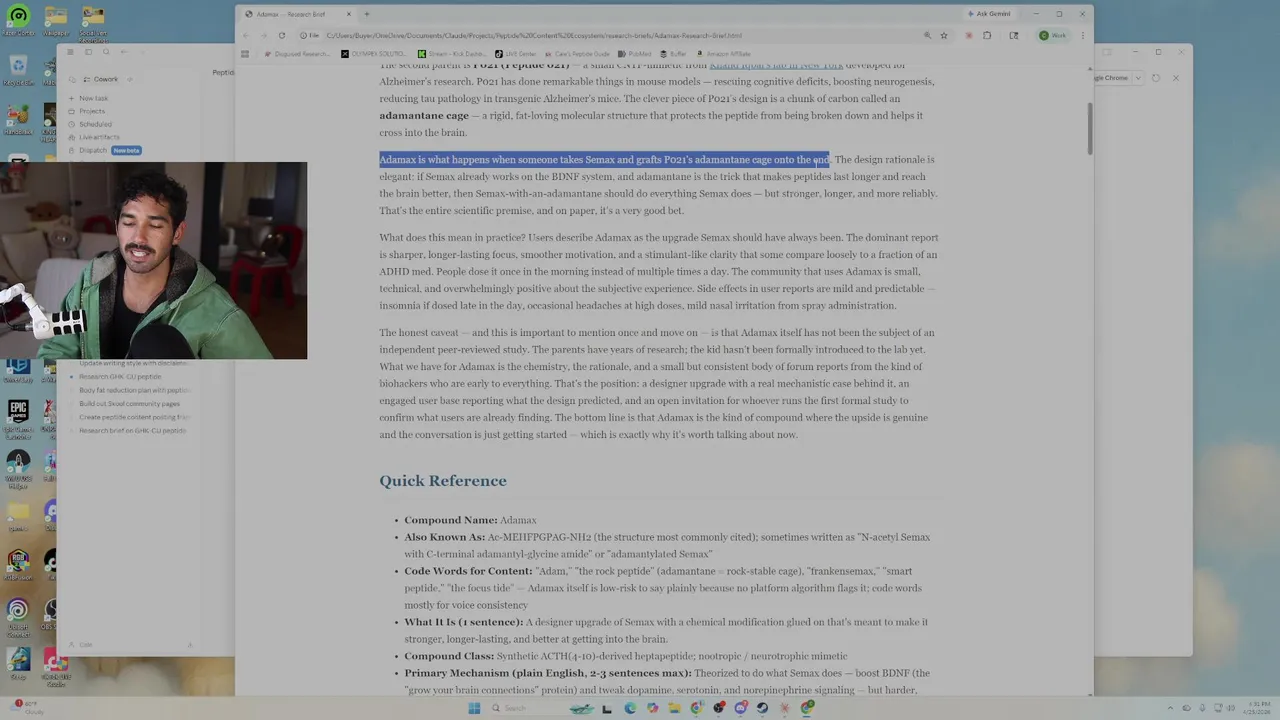This screenshot has width=1280, height=720.
Task: Click the Windows Start button
Action: (473, 708)
